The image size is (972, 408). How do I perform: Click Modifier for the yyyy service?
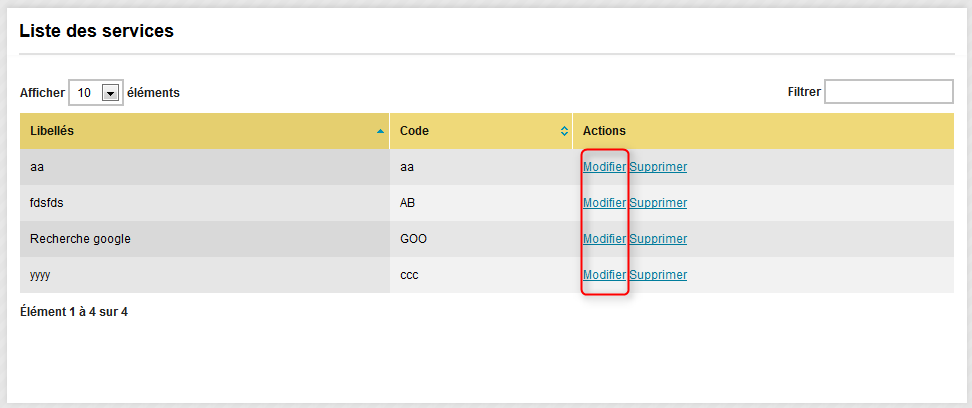coord(604,275)
